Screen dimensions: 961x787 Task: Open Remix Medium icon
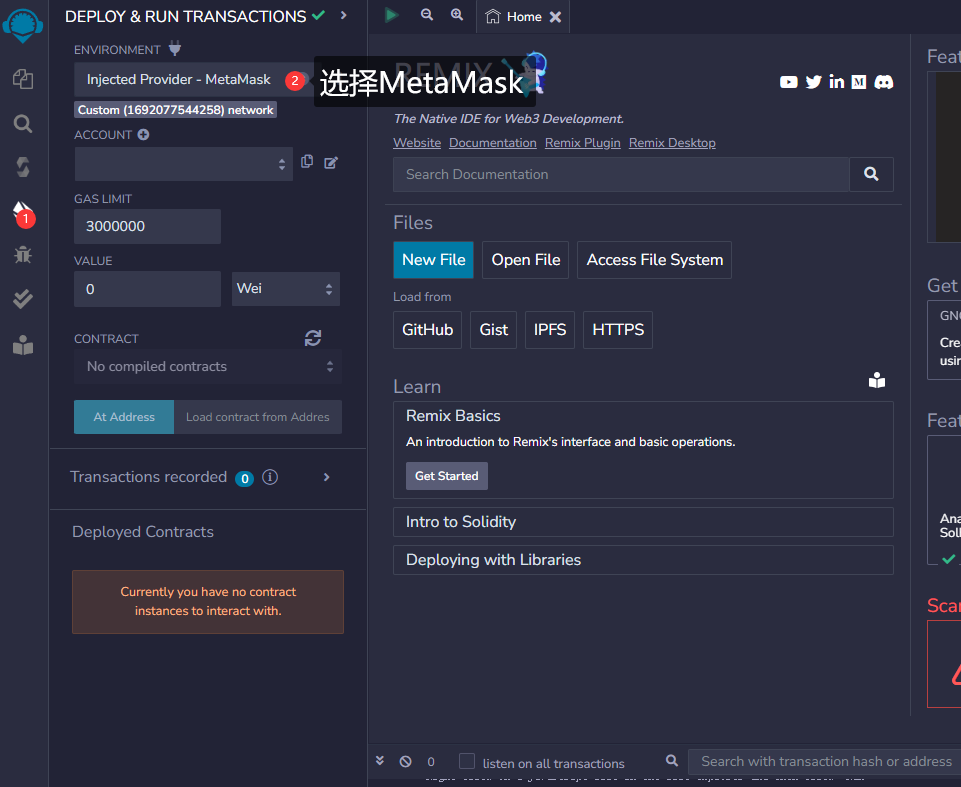(859, 82)
